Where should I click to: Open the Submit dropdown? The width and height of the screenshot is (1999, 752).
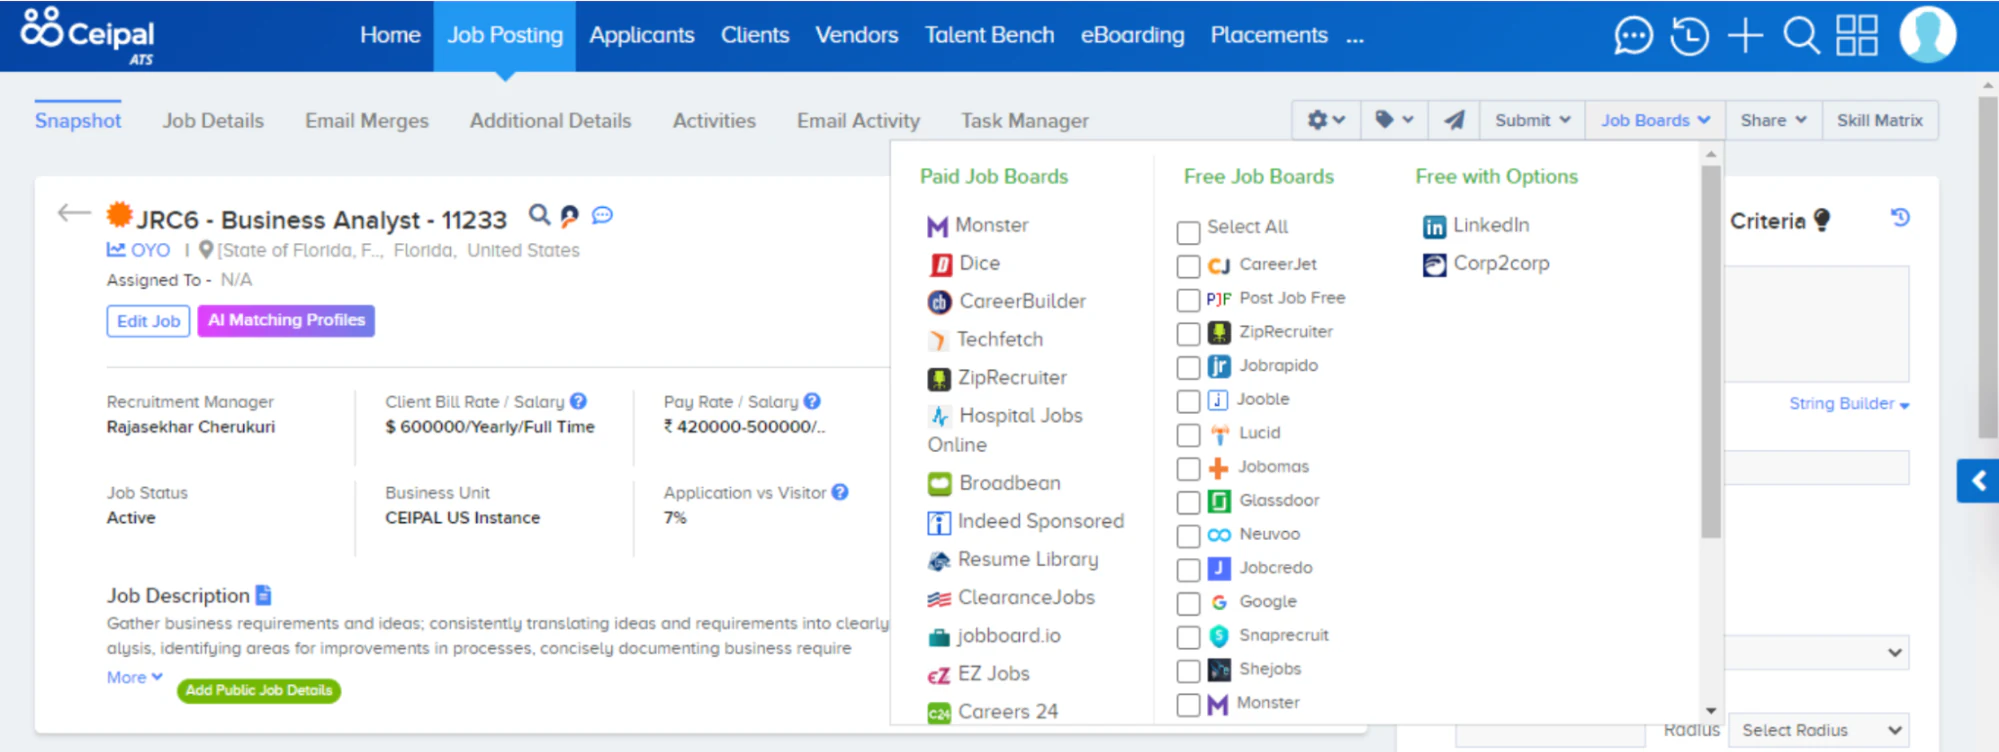pyautogui.click(x=1532, y=120)
